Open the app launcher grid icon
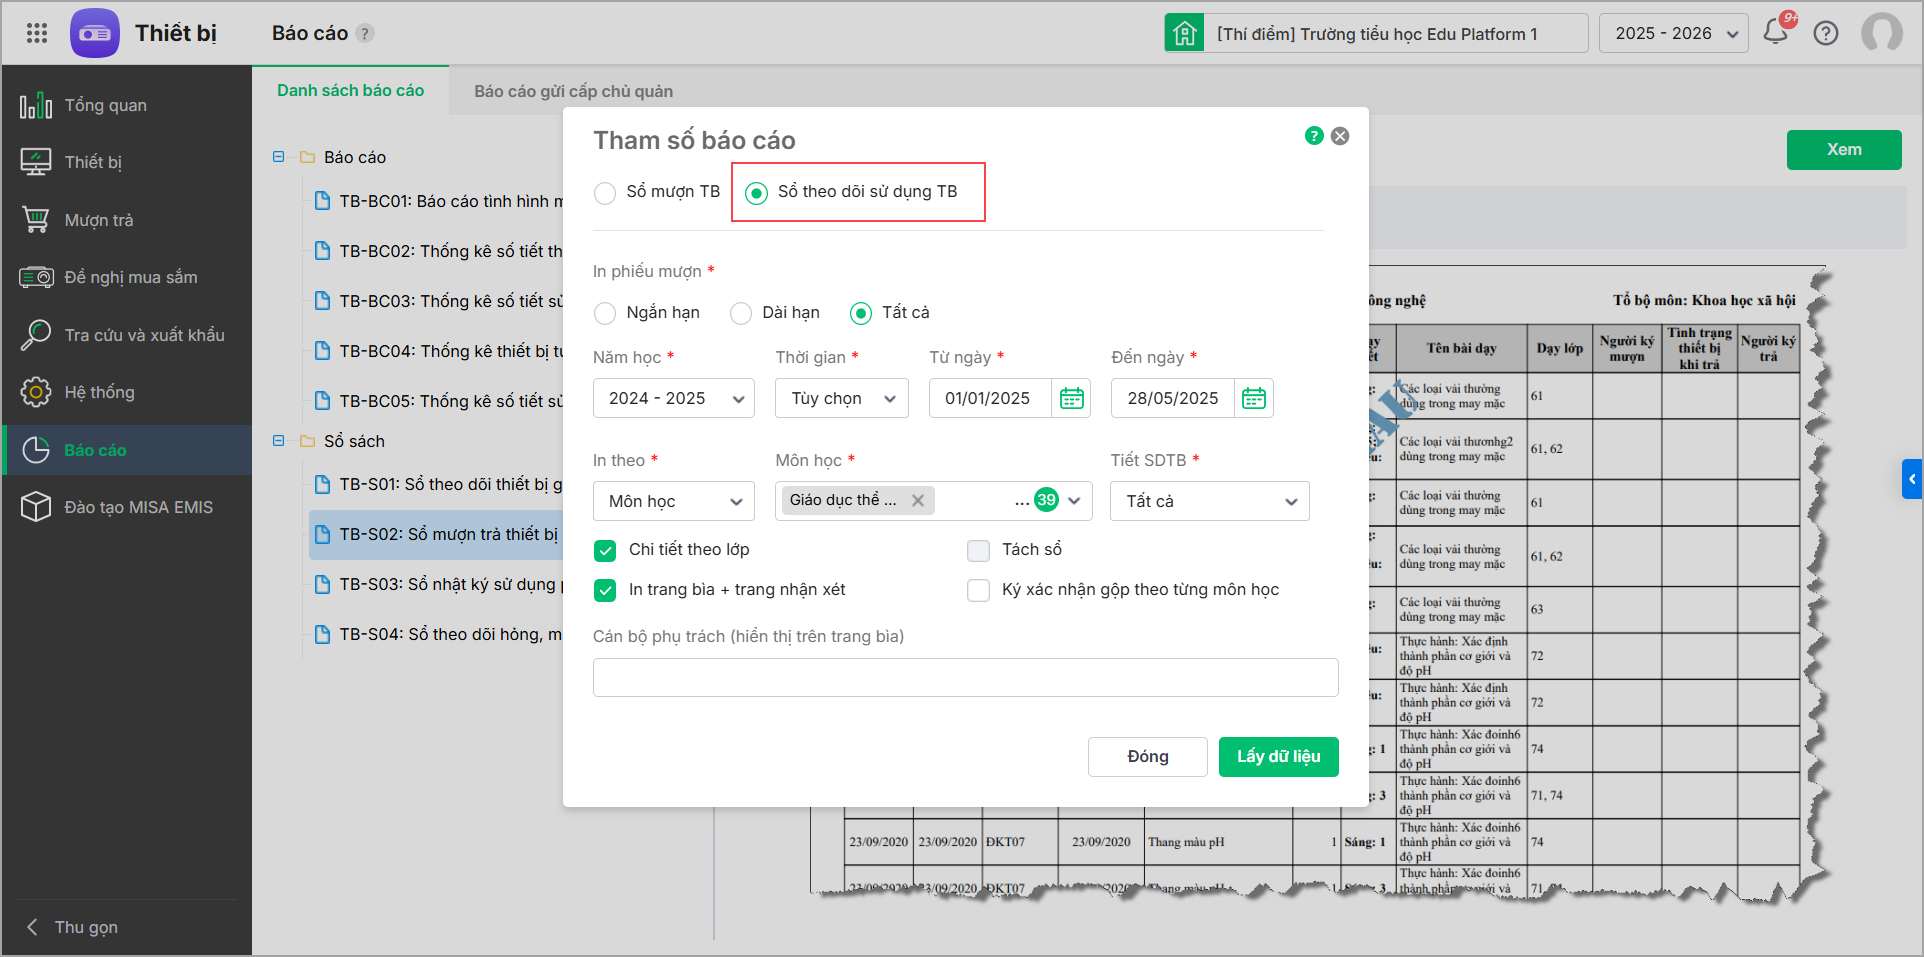 (37, 33)
